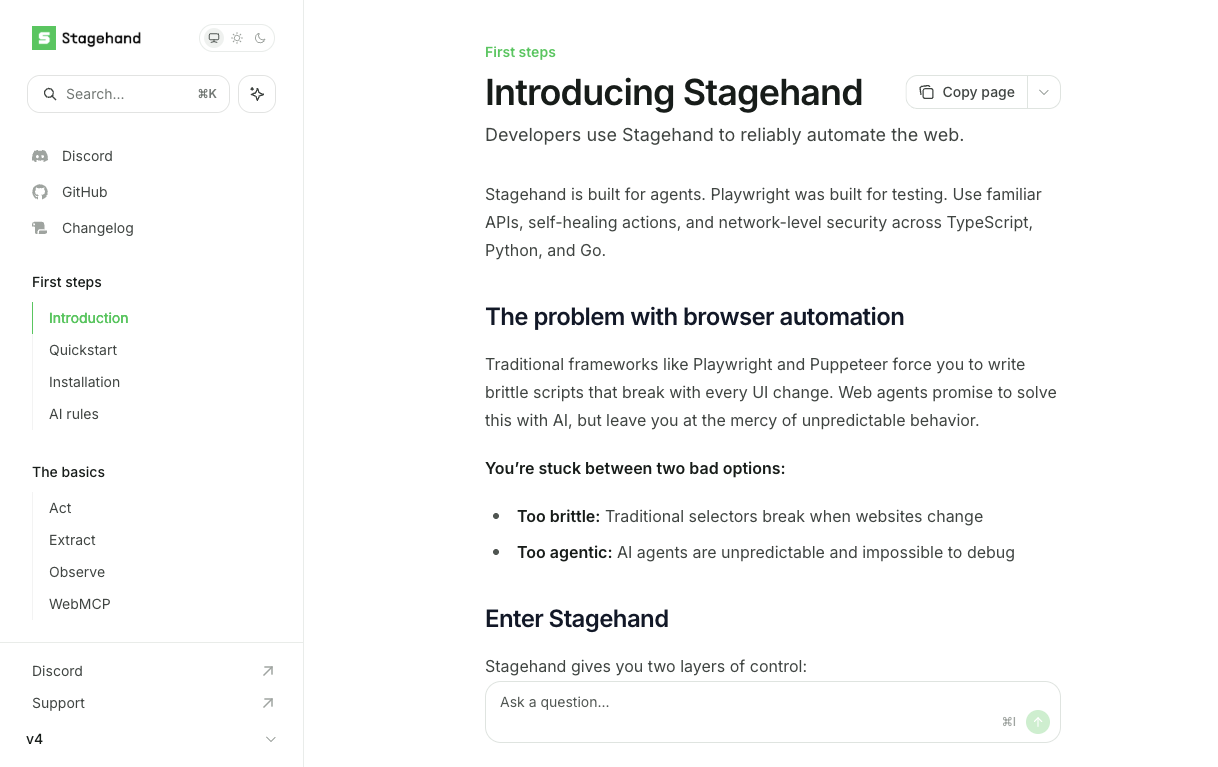The width and height of the screenshot is (1218, 767).
Task: Open the Changelog link in sidebar
Action: 98,228
